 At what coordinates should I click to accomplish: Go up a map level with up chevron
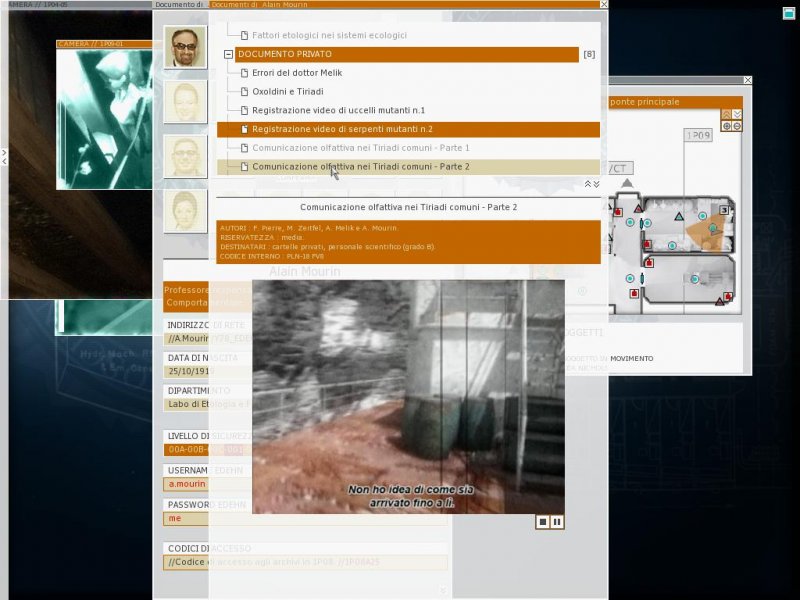tap(726, 114)
